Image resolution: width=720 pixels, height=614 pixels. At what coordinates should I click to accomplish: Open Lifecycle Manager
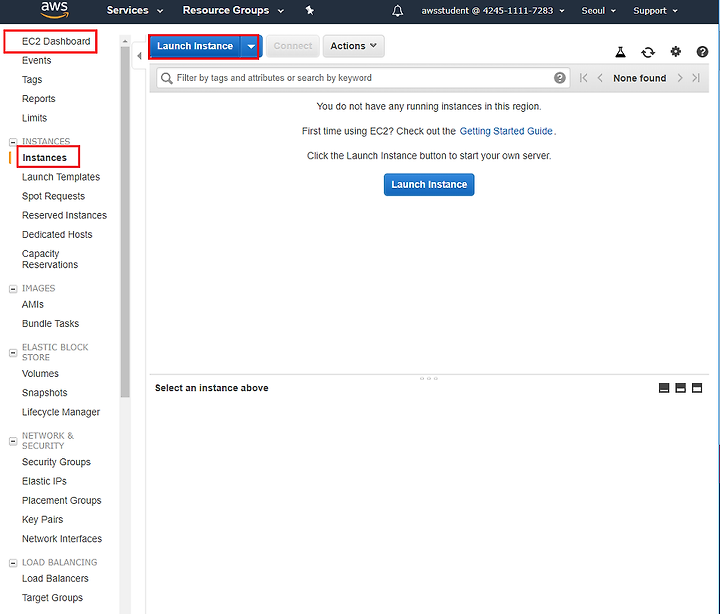pyautogui.click(x=61, y=412)
